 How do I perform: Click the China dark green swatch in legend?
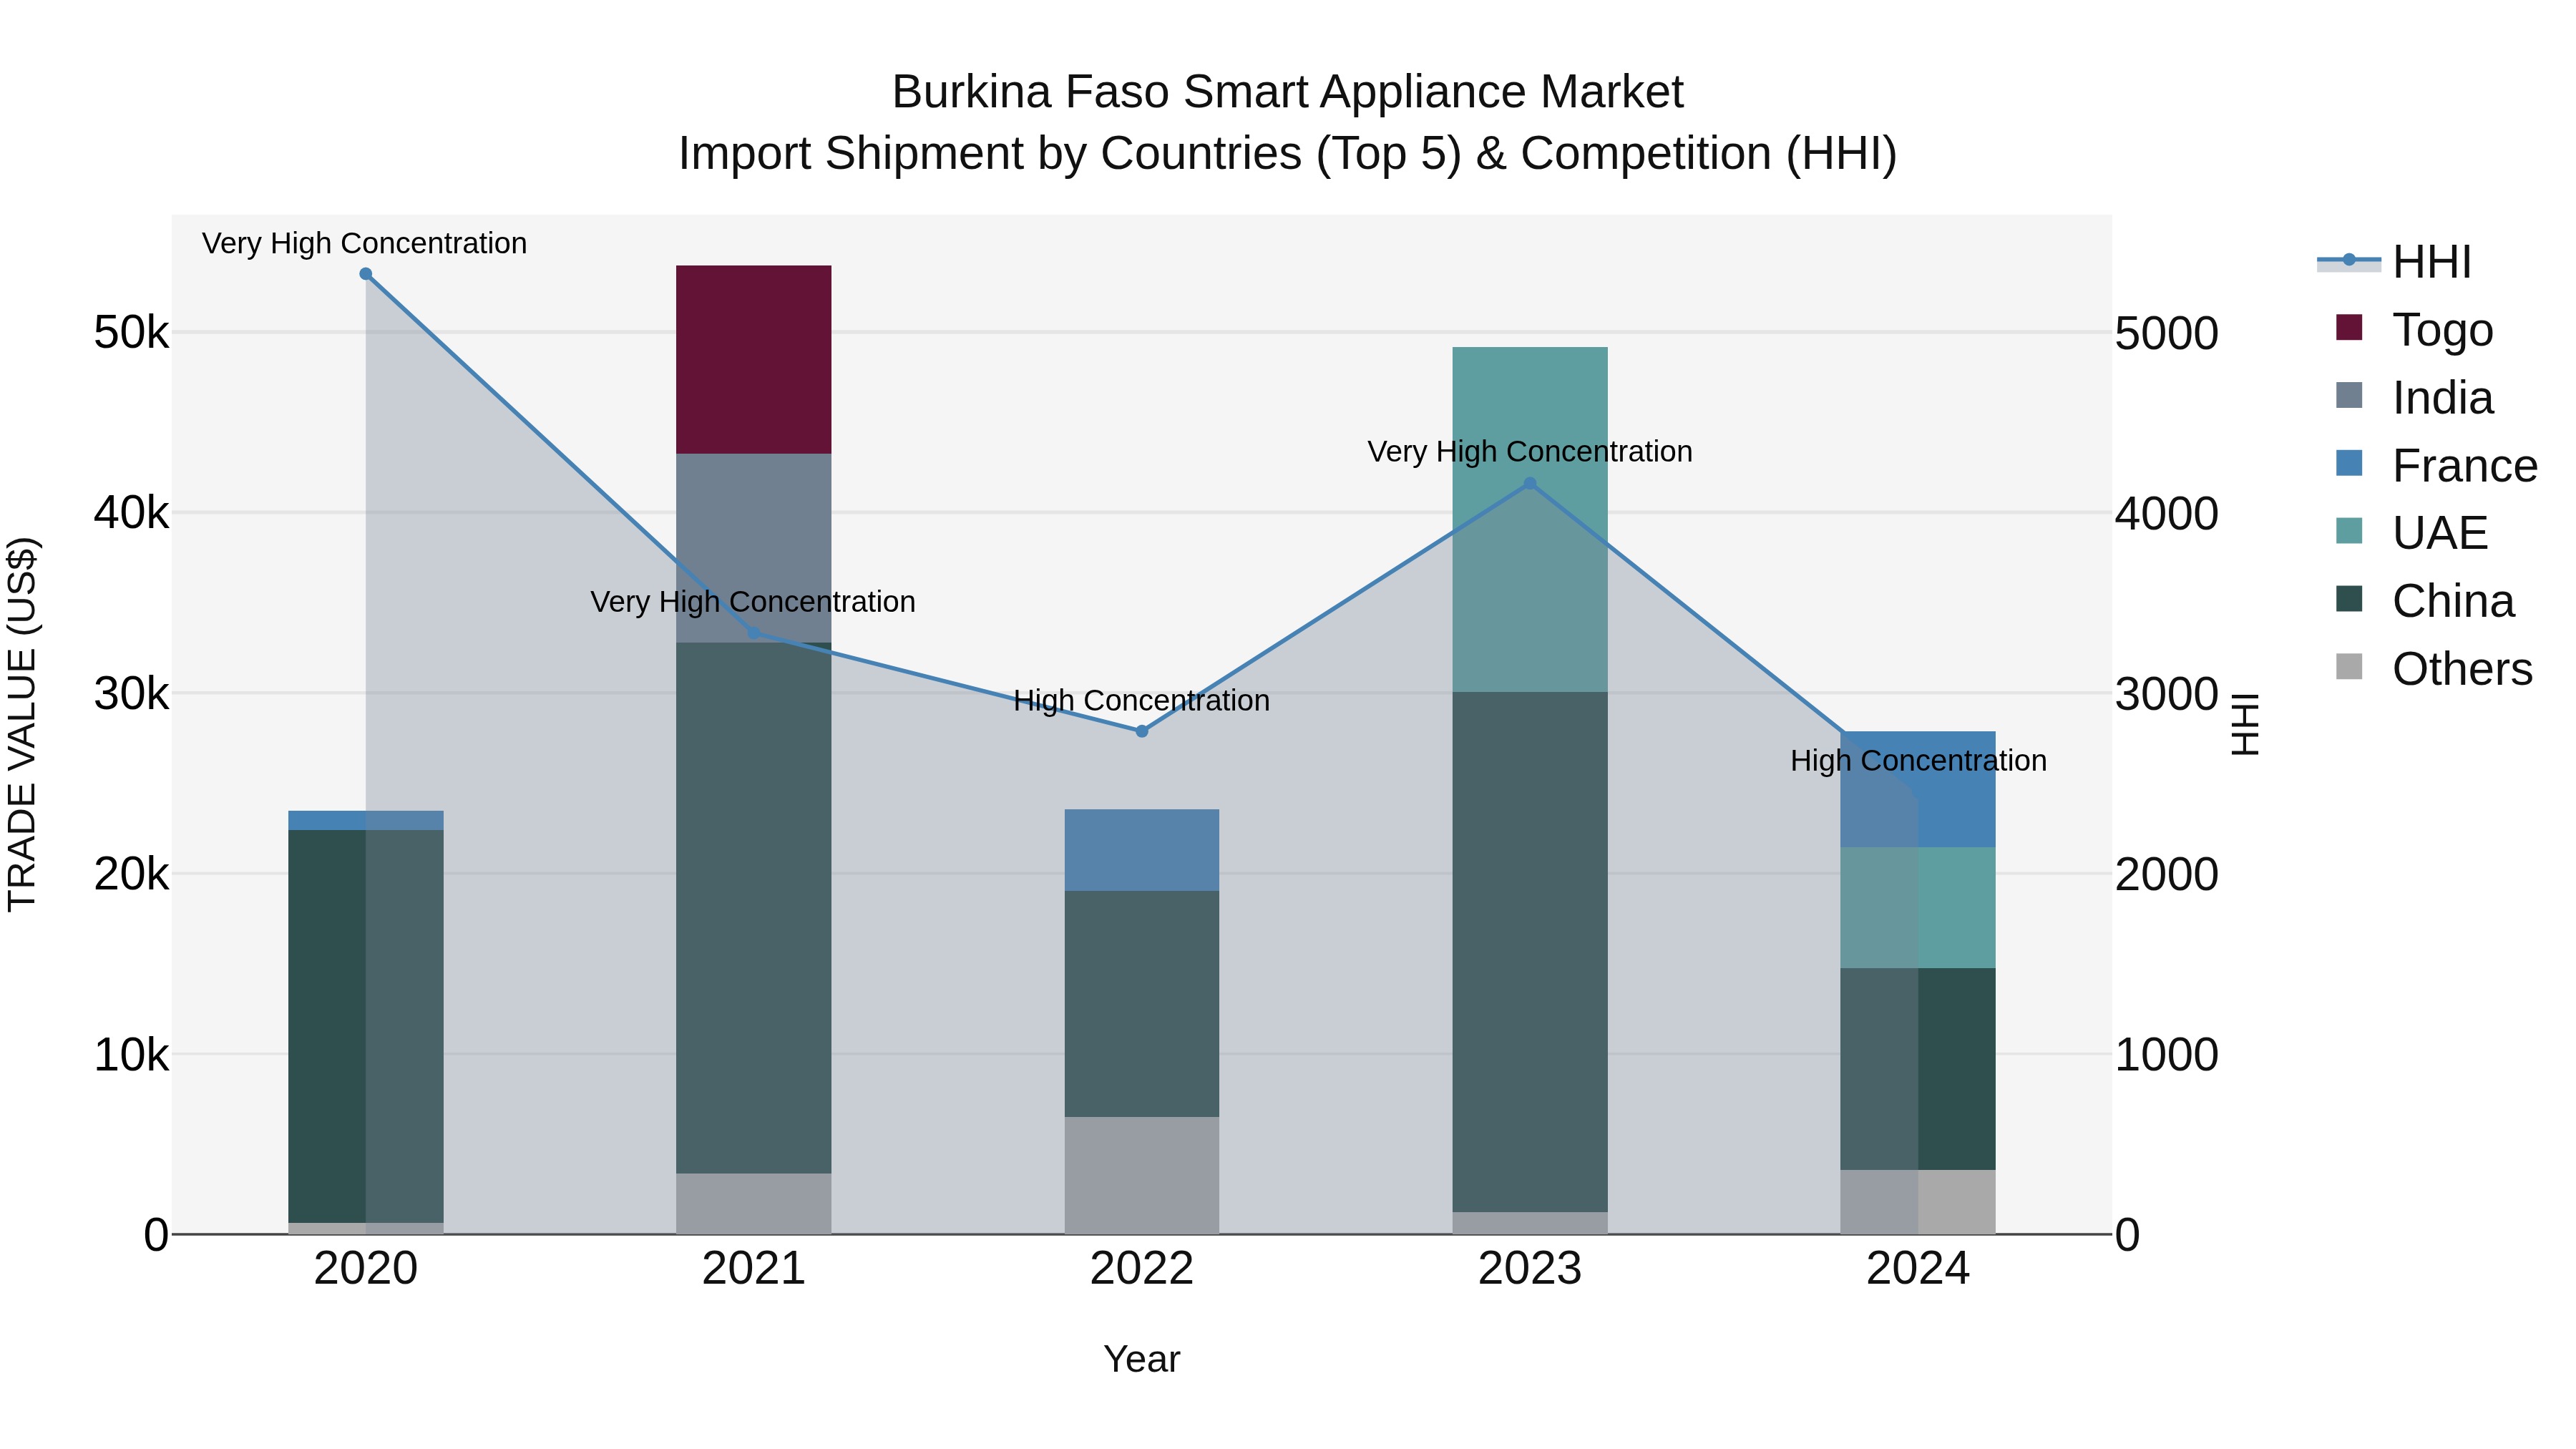point(2349,598)
